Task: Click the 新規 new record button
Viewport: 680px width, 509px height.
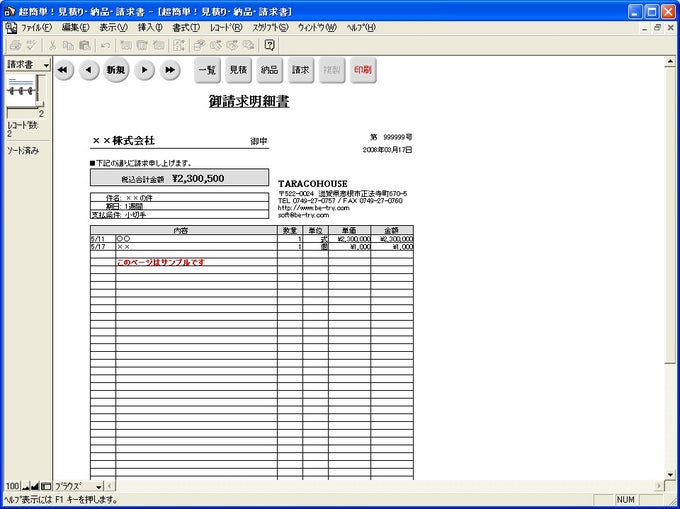Action: pos(116,70)
